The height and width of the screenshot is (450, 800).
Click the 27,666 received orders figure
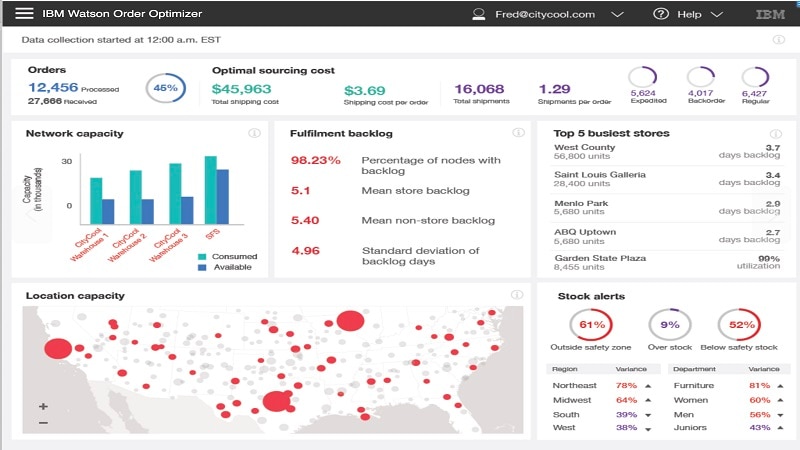(x=45, y=101)
